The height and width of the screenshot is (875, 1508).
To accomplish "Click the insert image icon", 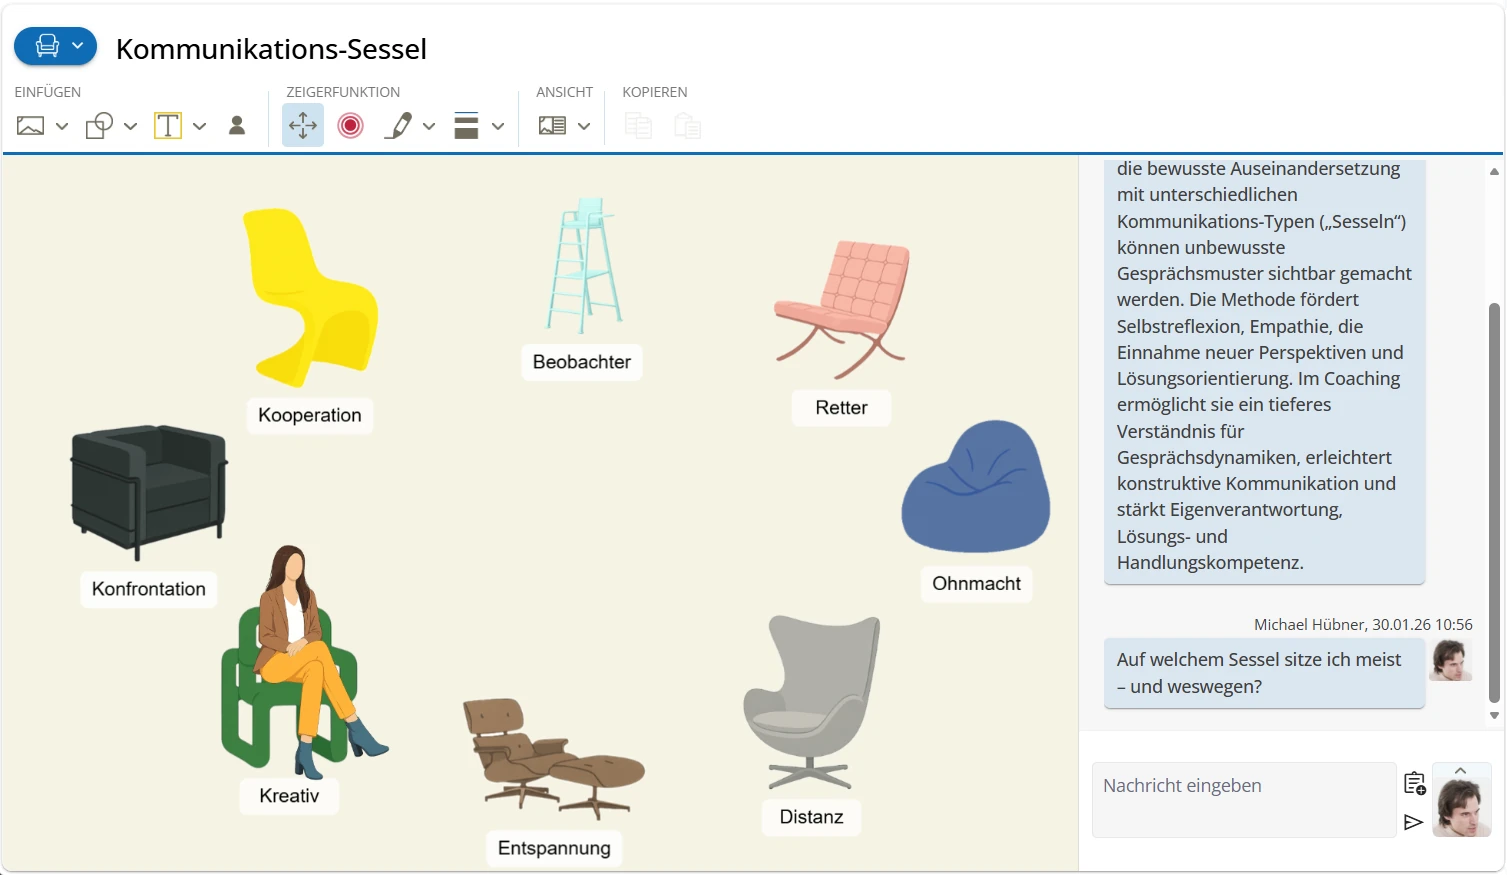I will coord(31,126).
